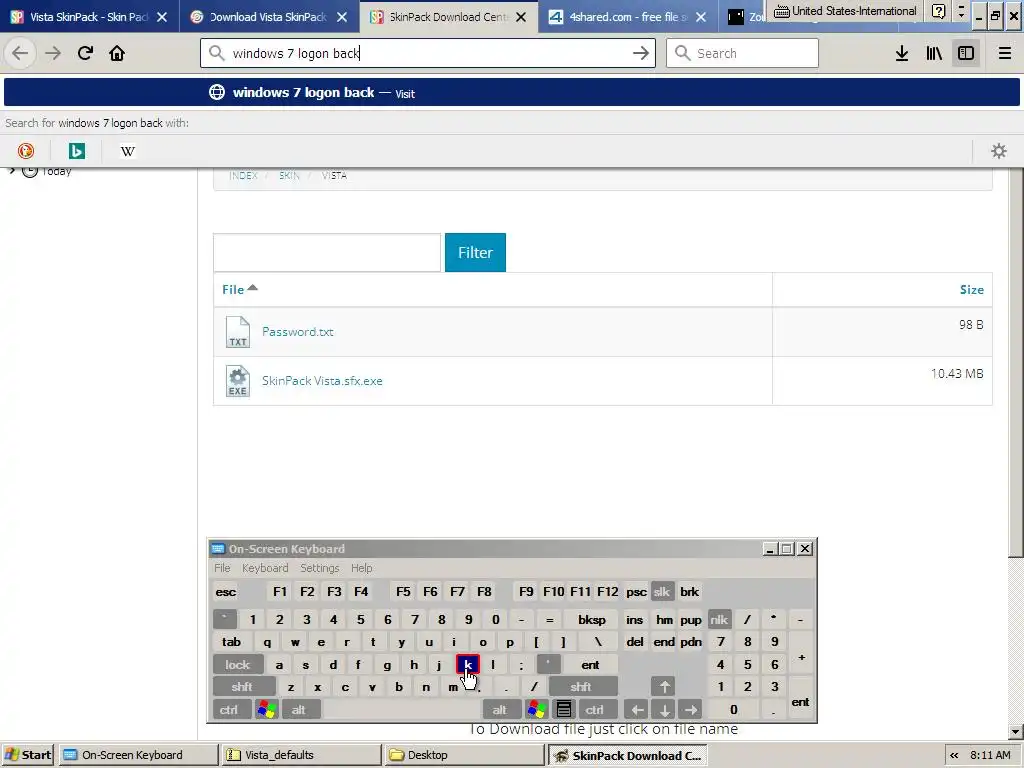1024x768 pixels.
Task: Toggle the right shft key on keyboard
Action: click(x=581, y=686)
